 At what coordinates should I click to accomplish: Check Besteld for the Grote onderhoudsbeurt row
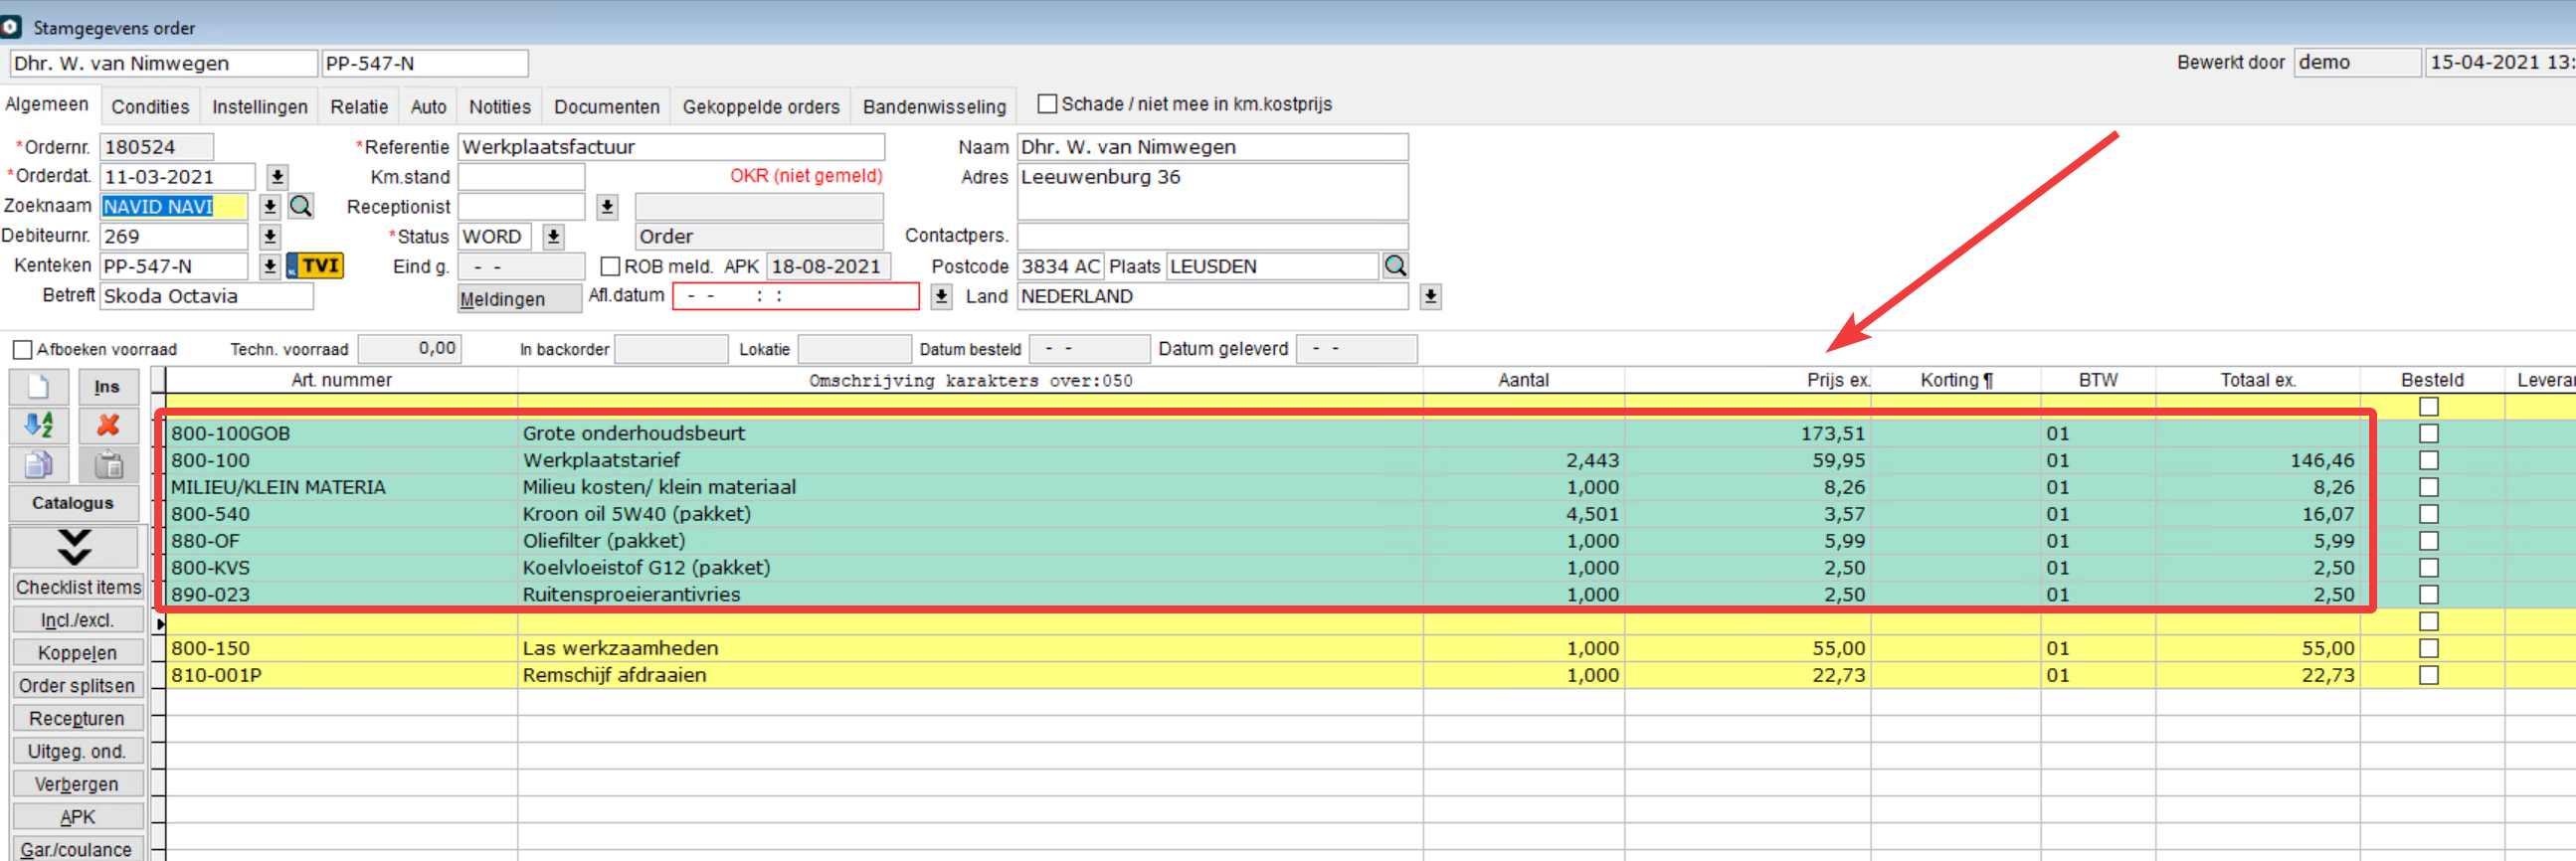point(2428,433)
